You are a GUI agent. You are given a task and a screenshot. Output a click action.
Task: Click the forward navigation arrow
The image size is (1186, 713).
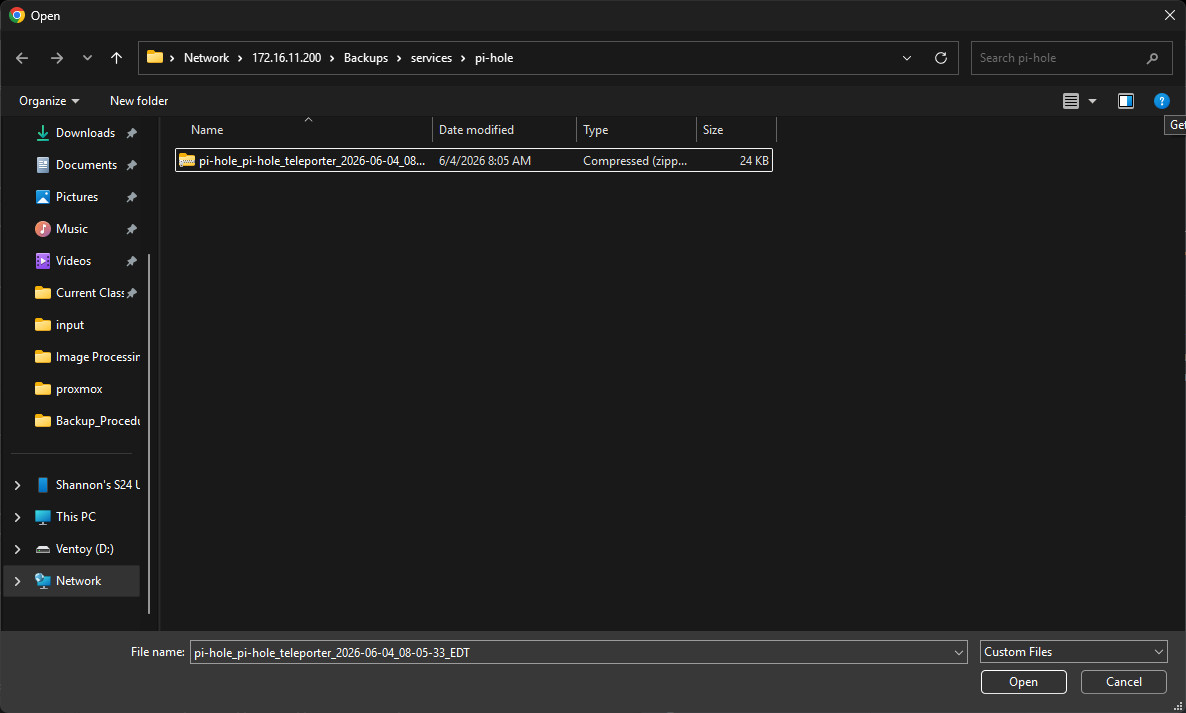coord(57,58)
